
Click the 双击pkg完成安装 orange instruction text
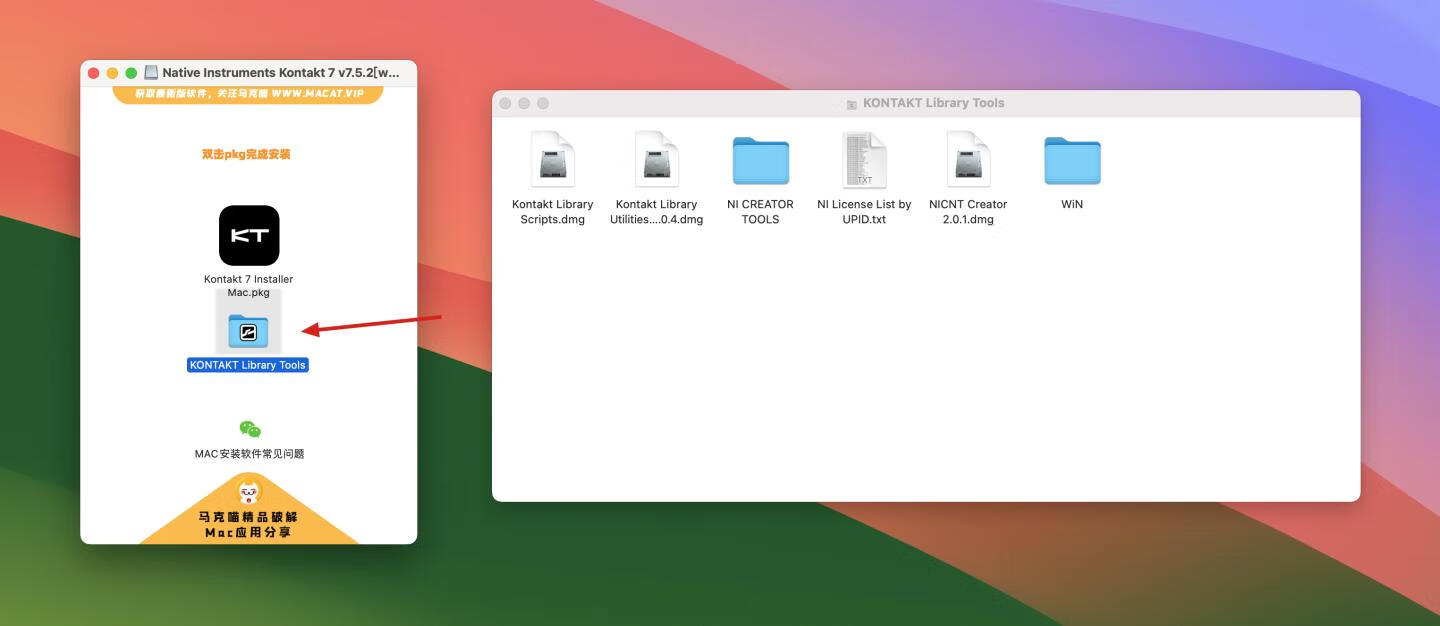(246, 154)
